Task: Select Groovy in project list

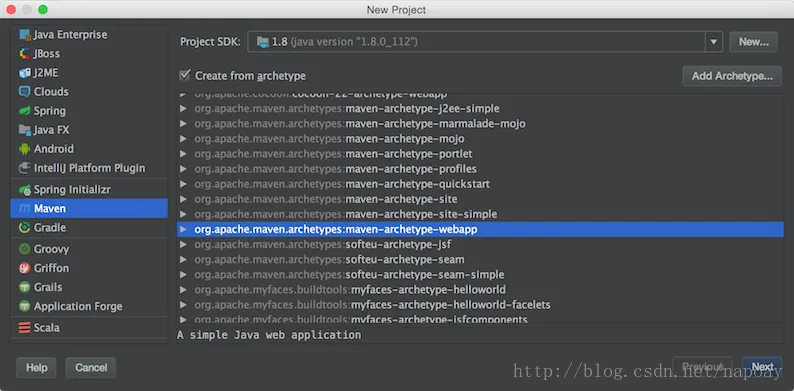Action: click(89, 249)
